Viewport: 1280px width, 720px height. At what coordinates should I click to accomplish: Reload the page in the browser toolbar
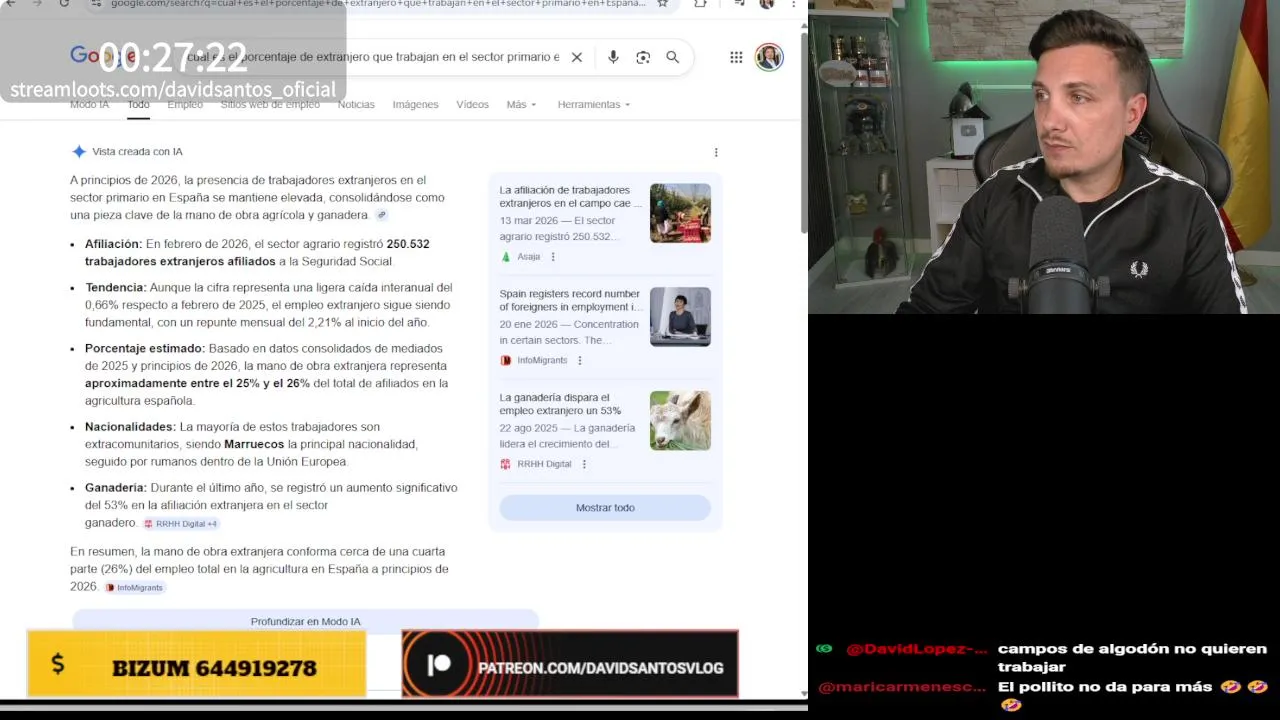coord(64,4)
